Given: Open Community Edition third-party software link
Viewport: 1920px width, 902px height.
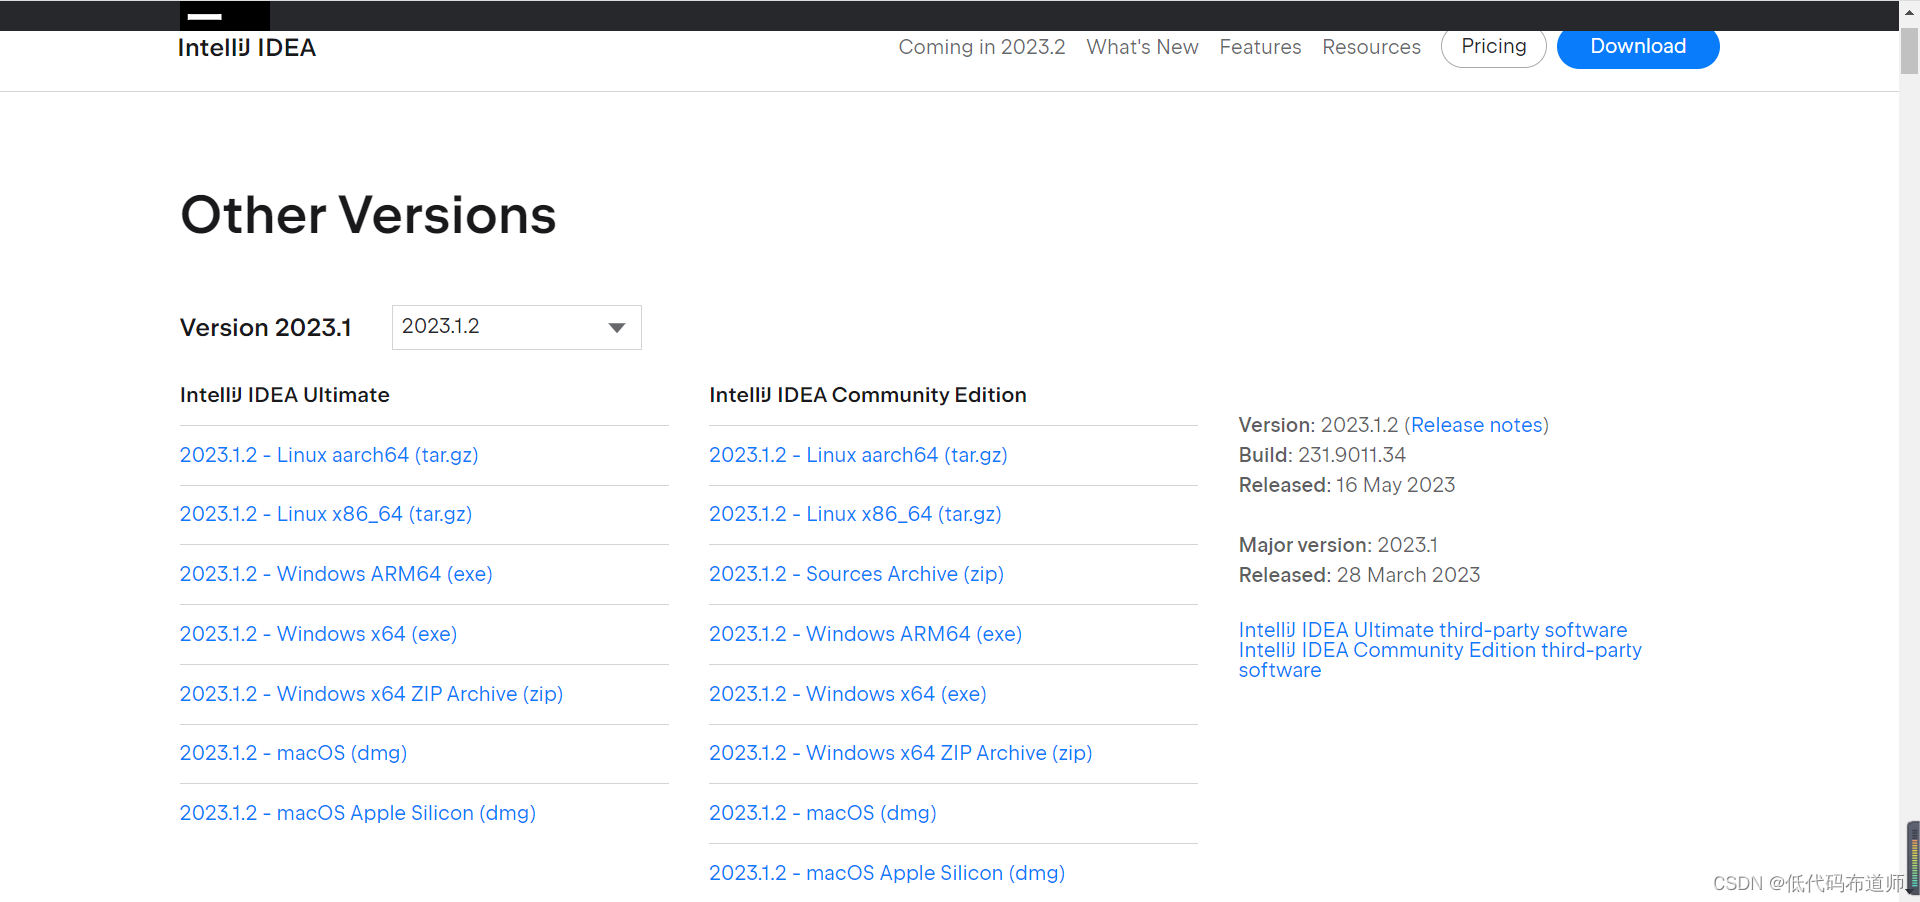Looking at the screenshot, I should 1440,660.
